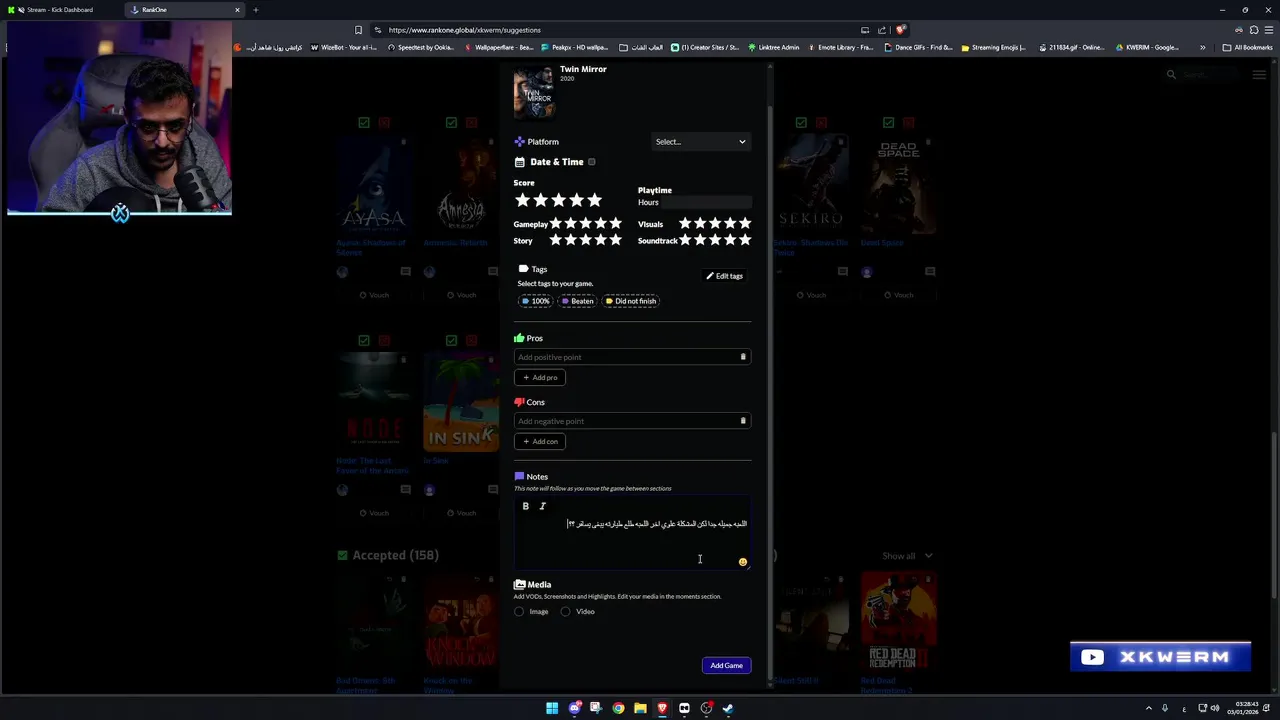Screen dimensions: 1280x720
Task: Rate Story with the third star
Action: click(x=586, y=240)
